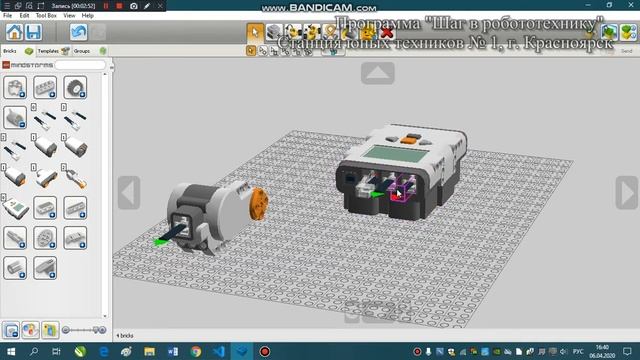Switch to Build mode icon
This screenshot has height=360, width=640.
pos(609,32)
